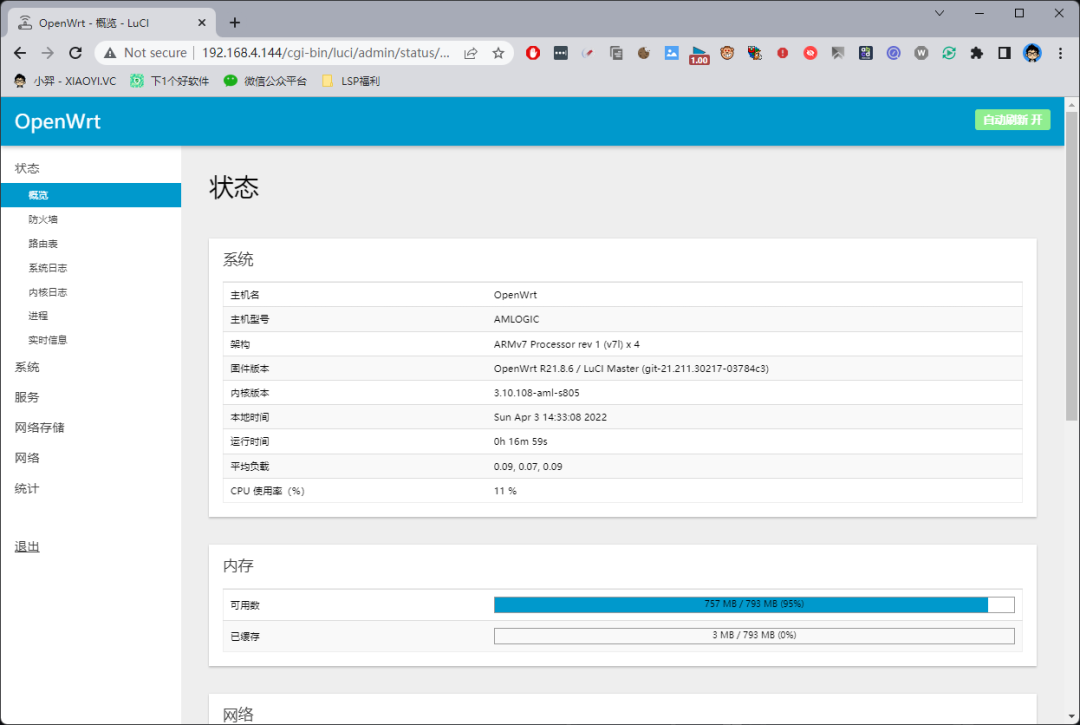Expand the 网络存储 sidebar section
The width and height of the screenshot is (1080, 725).
39,428
